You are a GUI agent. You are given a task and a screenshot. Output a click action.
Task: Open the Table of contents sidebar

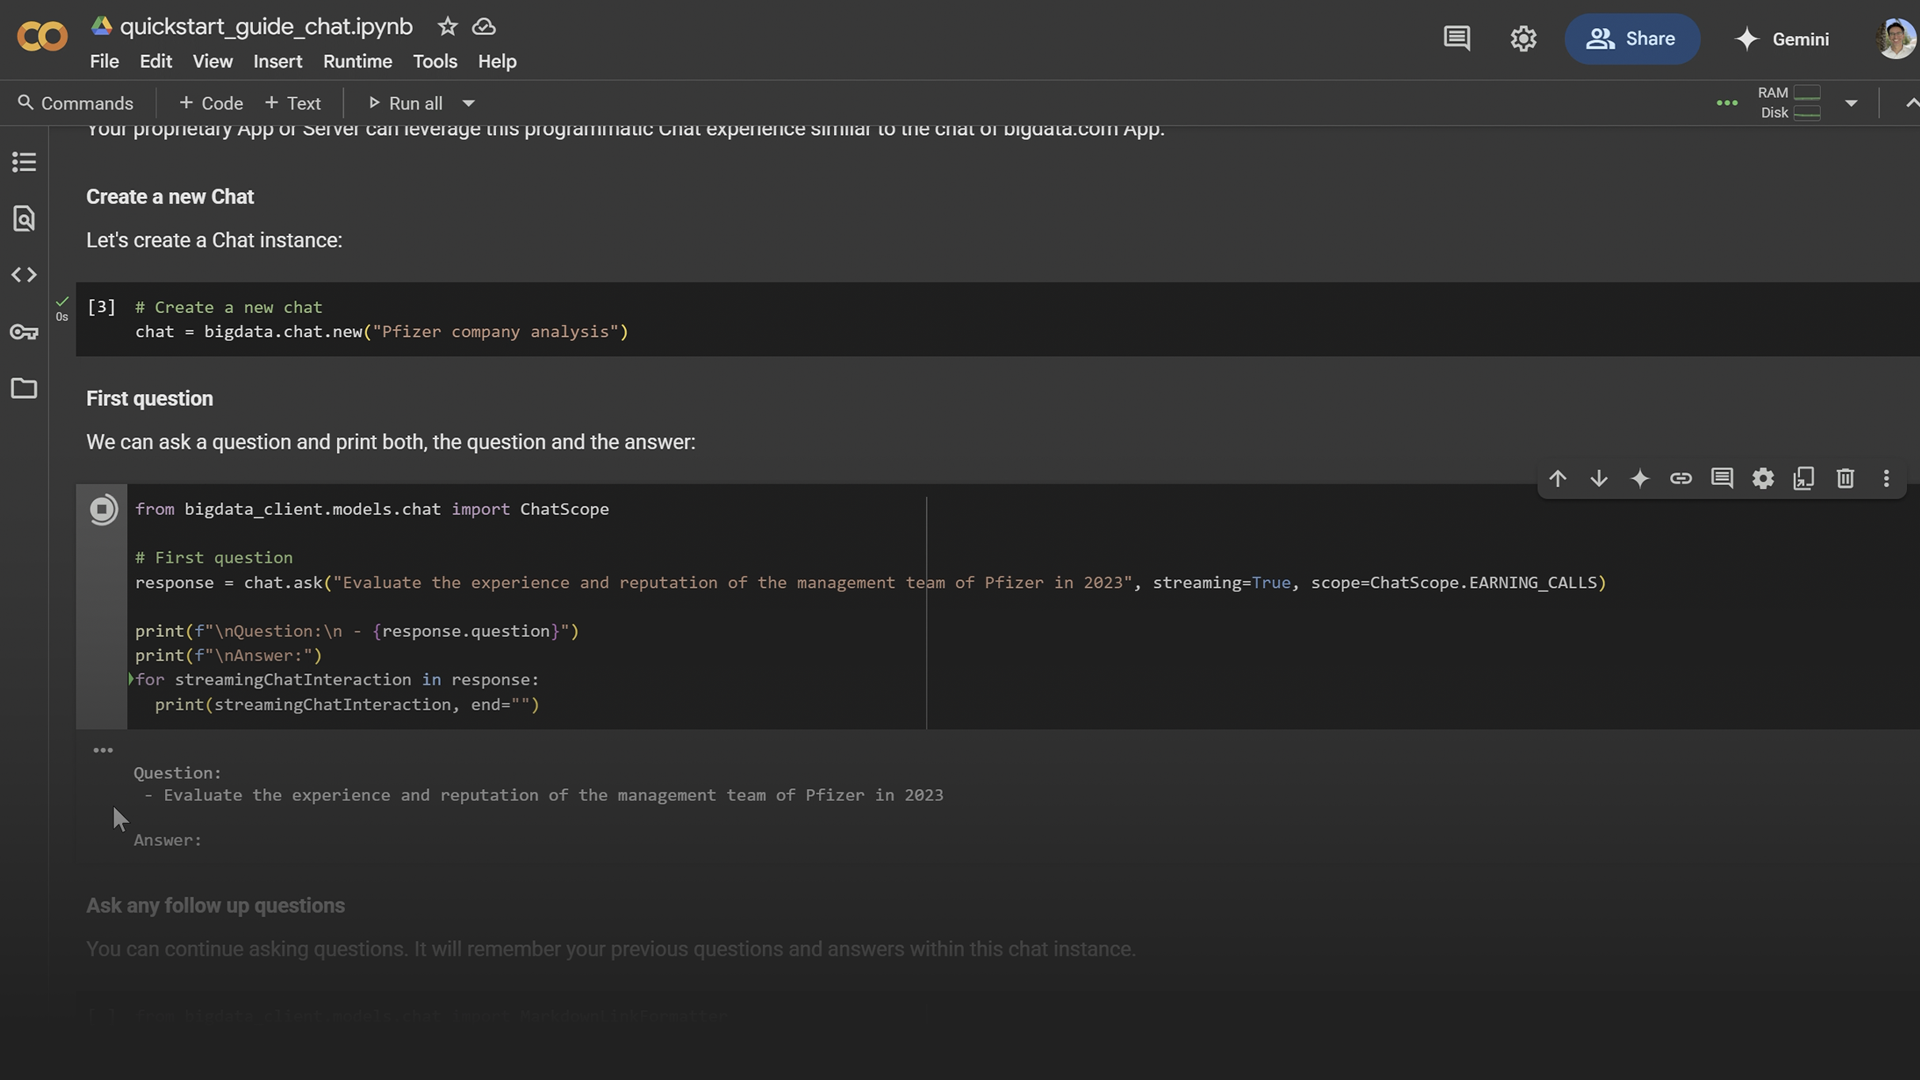[24, 162]
